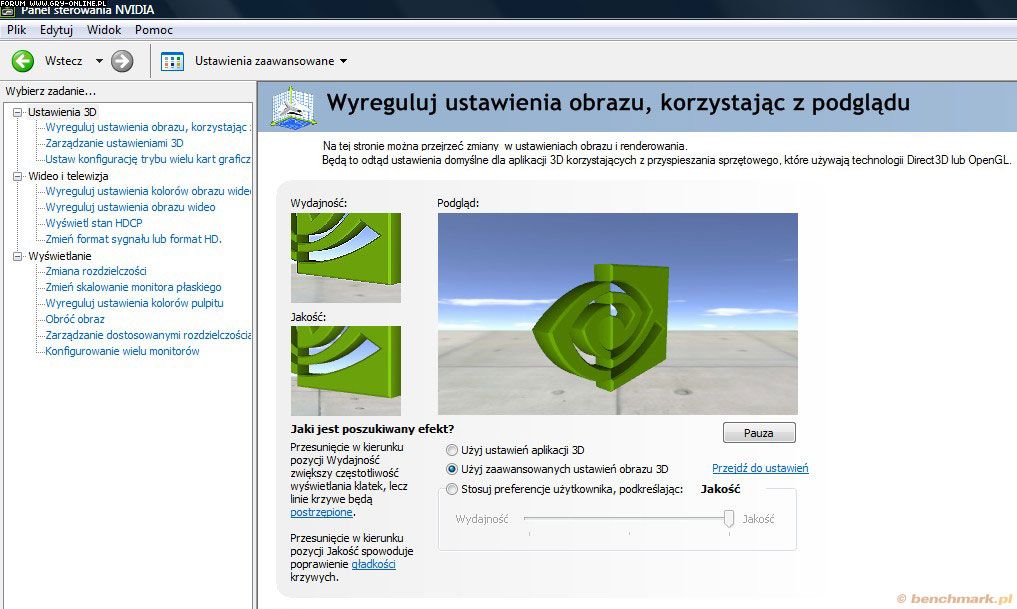Select Użyj ustawień aplikacji 3D radio button
Viewport: 1017px width, 609px height.
453,450
